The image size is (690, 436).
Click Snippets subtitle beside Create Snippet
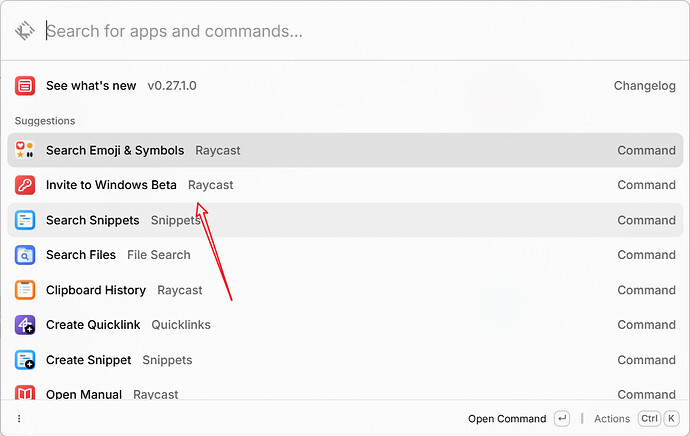[x=167, y=360]
